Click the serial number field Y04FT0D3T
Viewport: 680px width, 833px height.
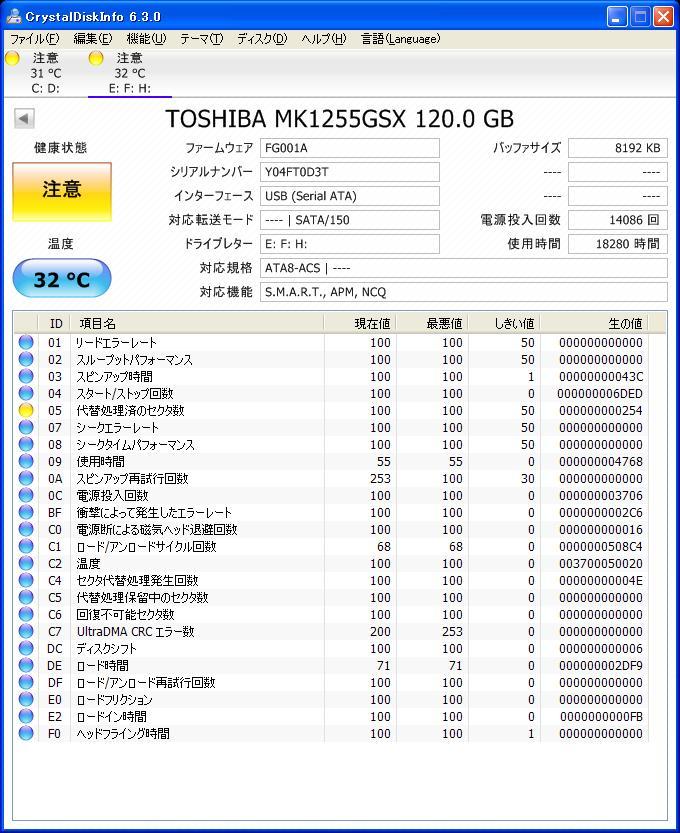(x=350, y=172)
